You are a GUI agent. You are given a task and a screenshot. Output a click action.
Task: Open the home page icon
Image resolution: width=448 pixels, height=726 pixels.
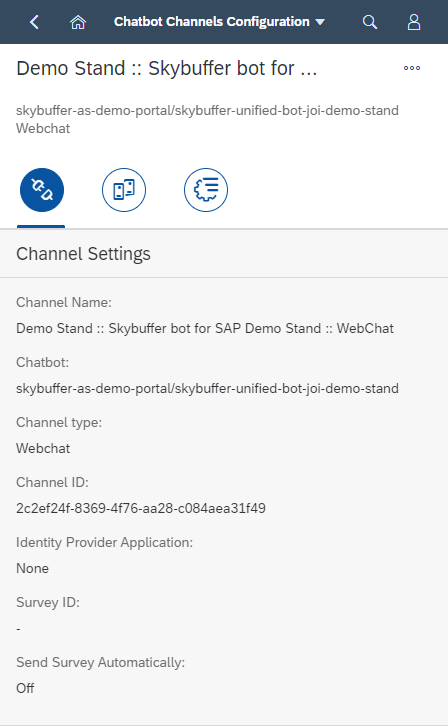coord(78,22)
